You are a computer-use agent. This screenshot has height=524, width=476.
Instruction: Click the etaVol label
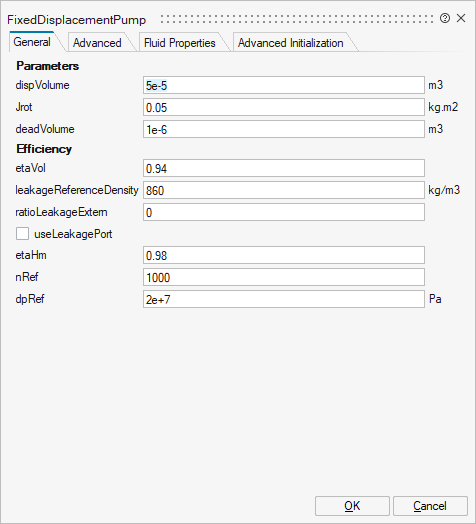(x=30, y=168)
